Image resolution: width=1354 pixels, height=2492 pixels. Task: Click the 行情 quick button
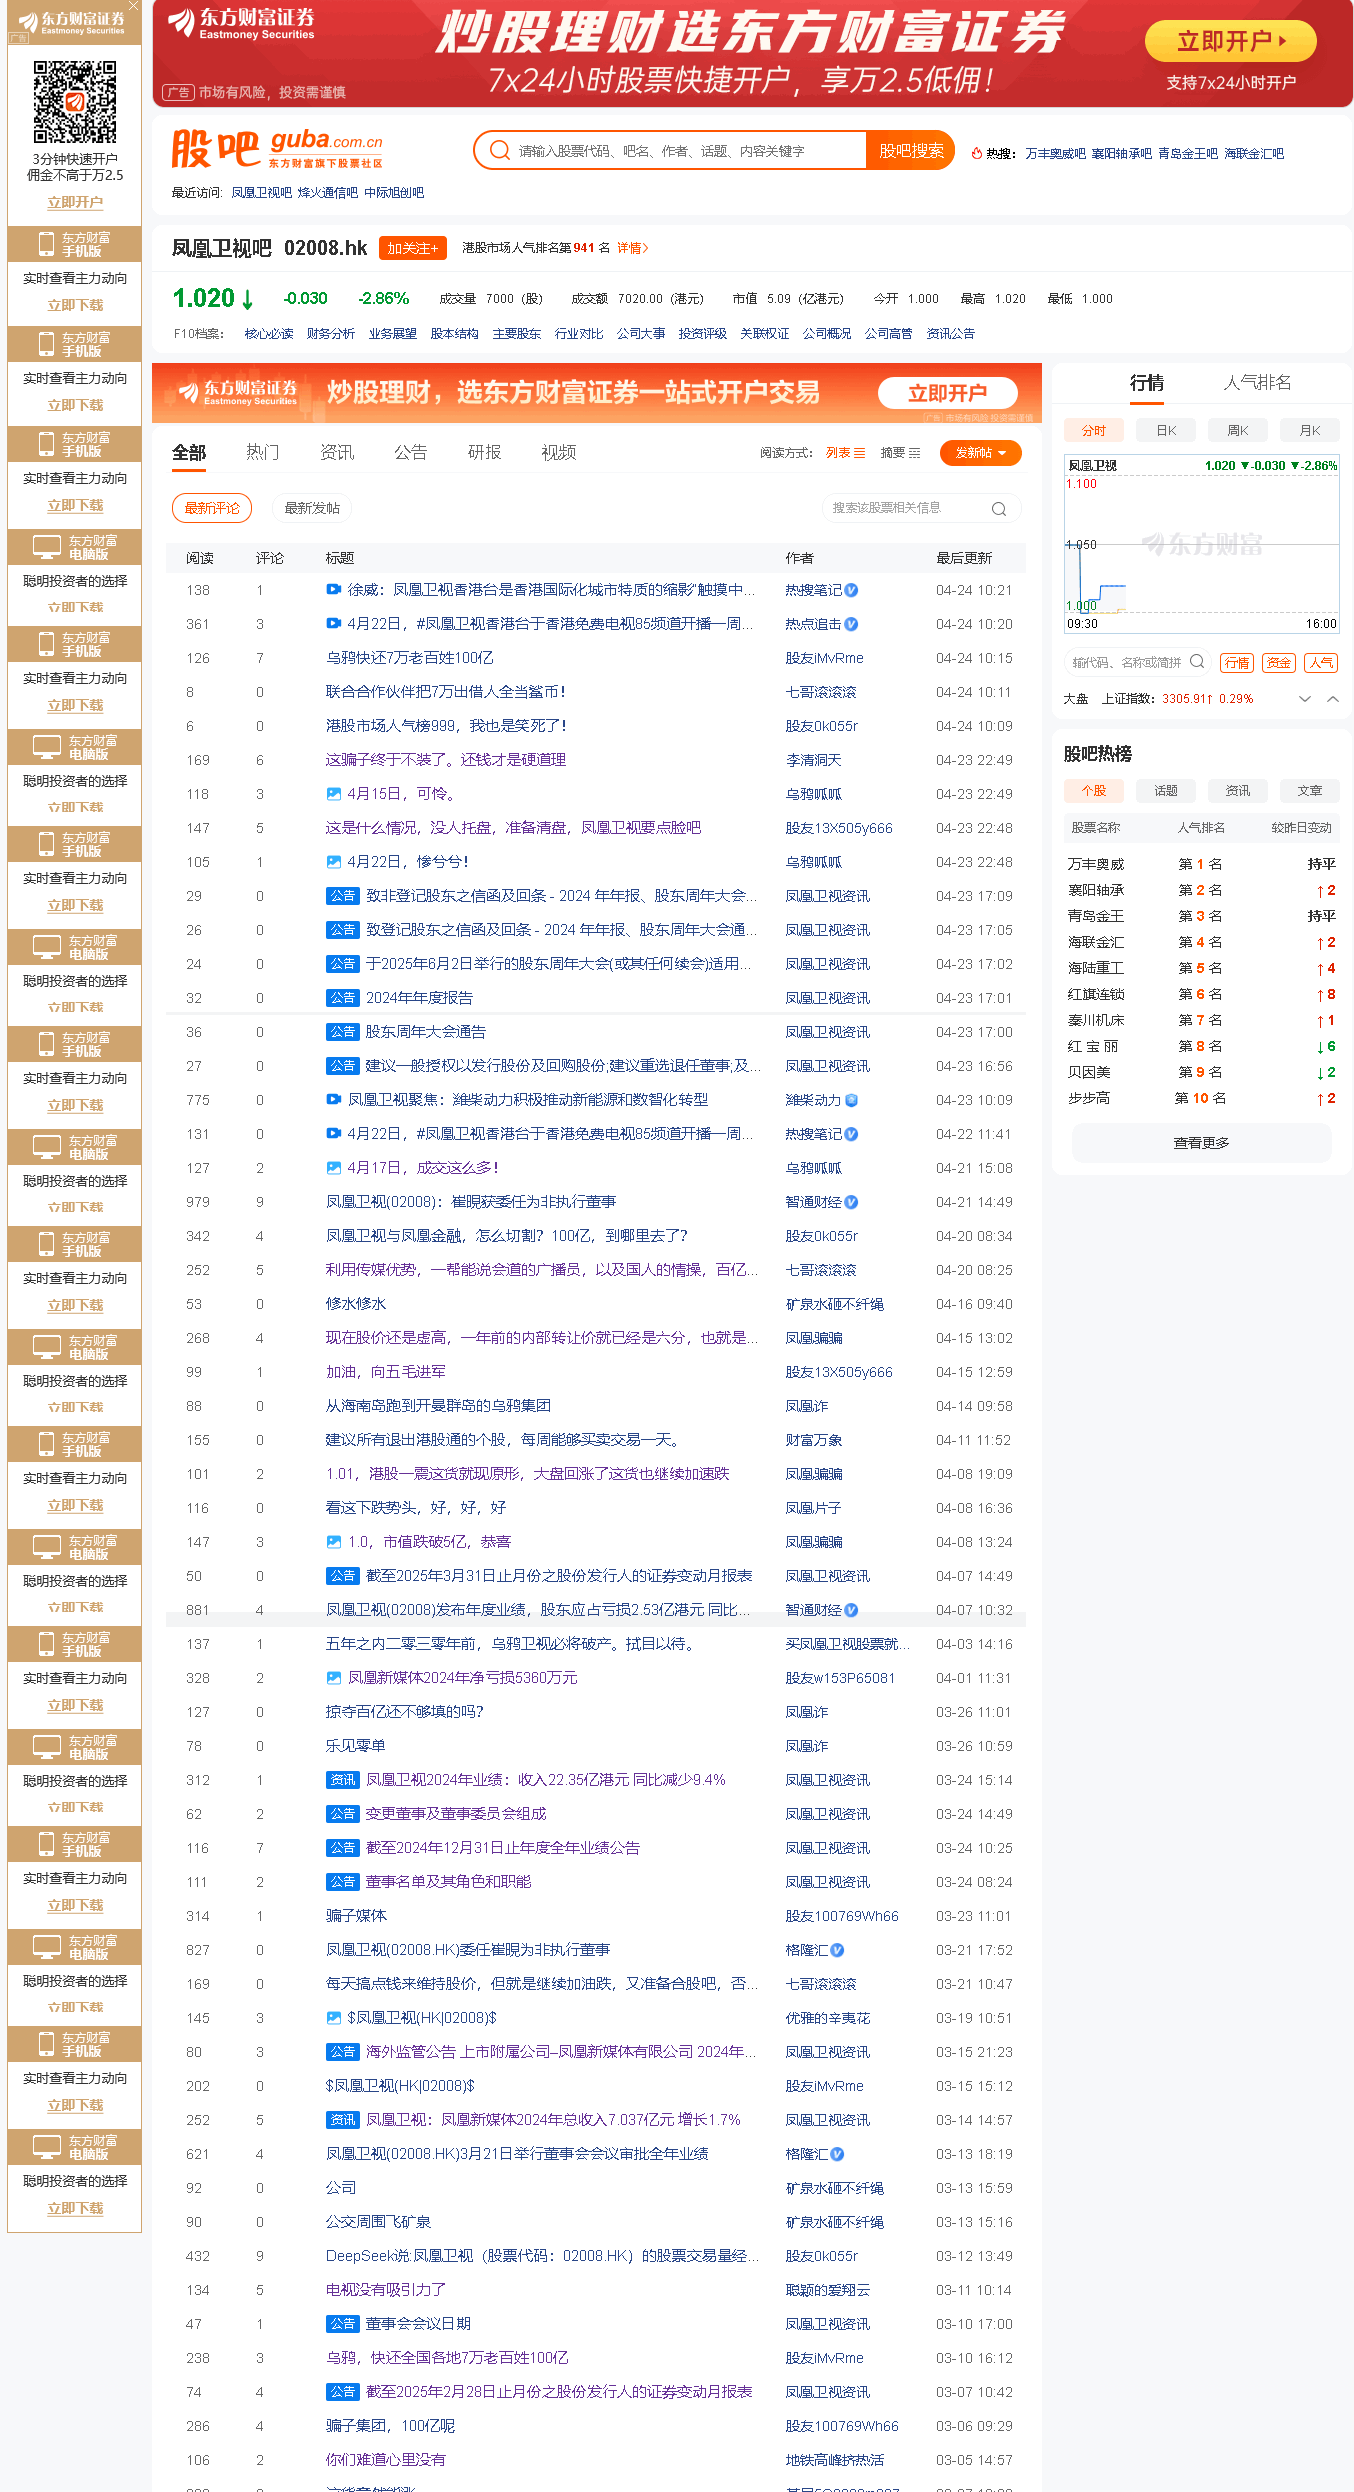coord(1237,663)
